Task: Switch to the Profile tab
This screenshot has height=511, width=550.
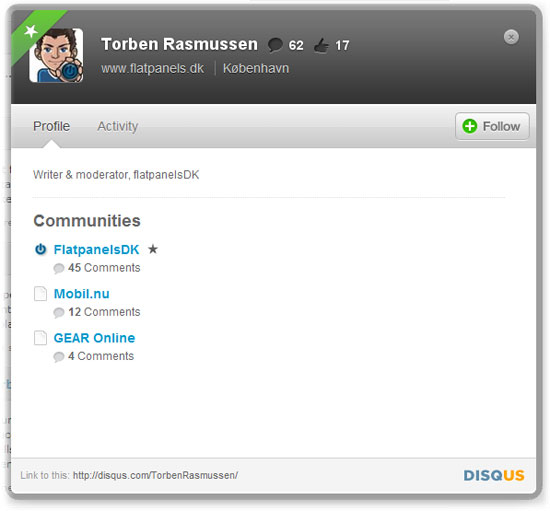Action: (x=52, y=126)
